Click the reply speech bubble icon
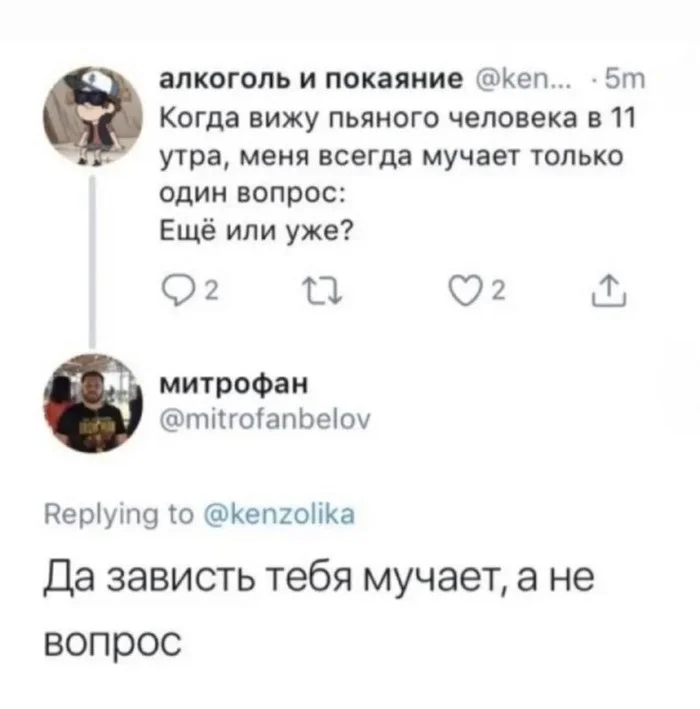This screenshot has width=700, height=709. [174, 293]
